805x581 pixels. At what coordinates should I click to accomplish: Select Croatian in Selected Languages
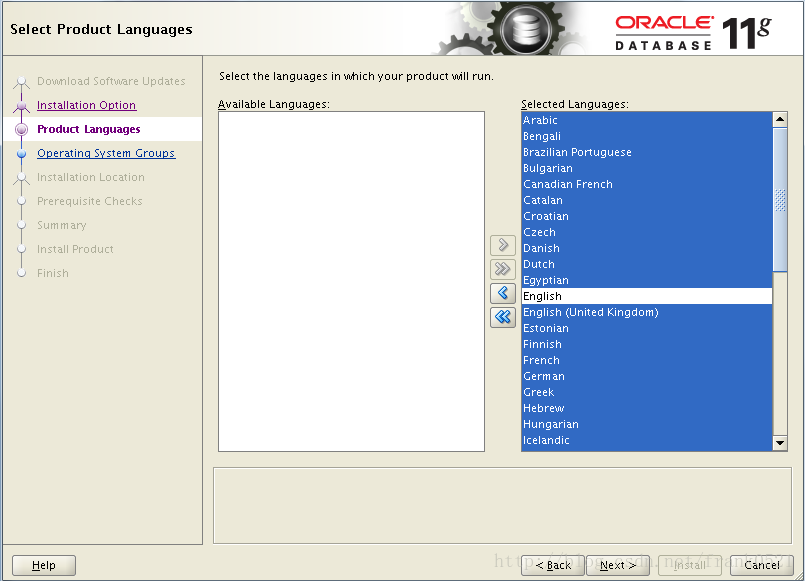click(647, 216)
